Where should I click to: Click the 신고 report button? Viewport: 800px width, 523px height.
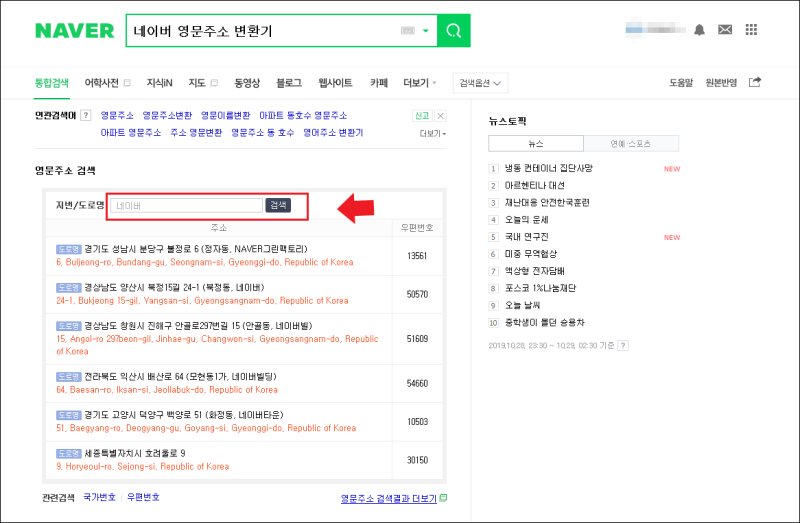coord(422,116)
